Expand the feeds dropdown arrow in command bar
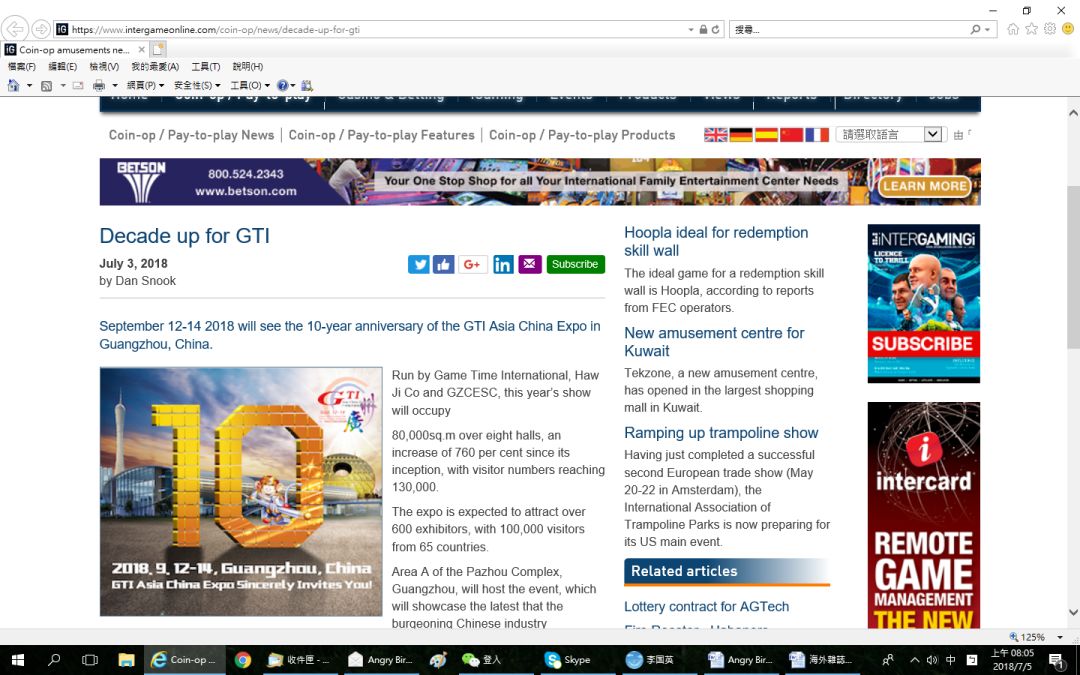The height and width of the screenshot is (675, 1080). pyautogui.click(x=63, y=85)
